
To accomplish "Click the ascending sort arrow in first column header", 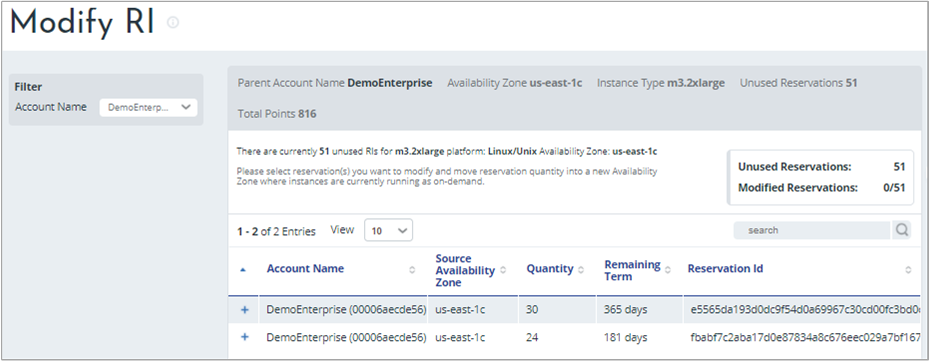I will (242, 270).
